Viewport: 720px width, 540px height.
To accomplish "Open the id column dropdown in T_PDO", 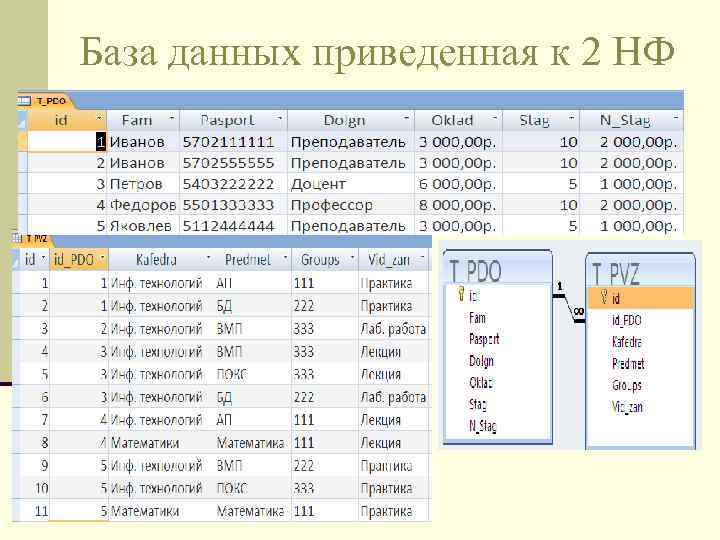I will (x=99, y=118).
